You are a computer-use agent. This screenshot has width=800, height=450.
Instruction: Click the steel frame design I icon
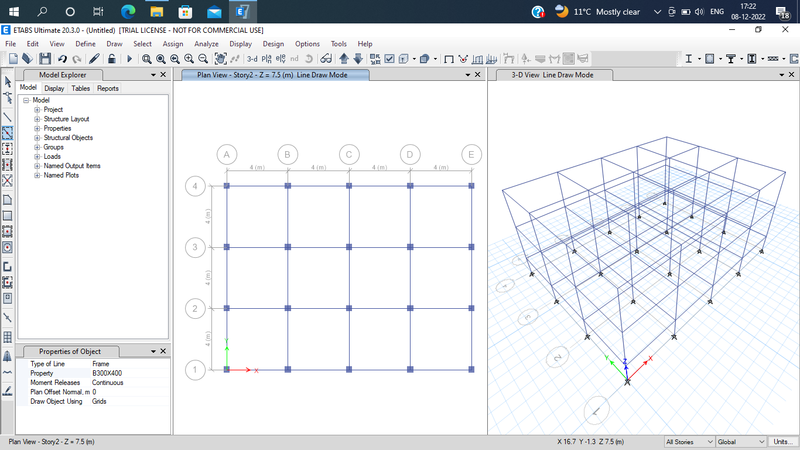(x=688, y=59)
